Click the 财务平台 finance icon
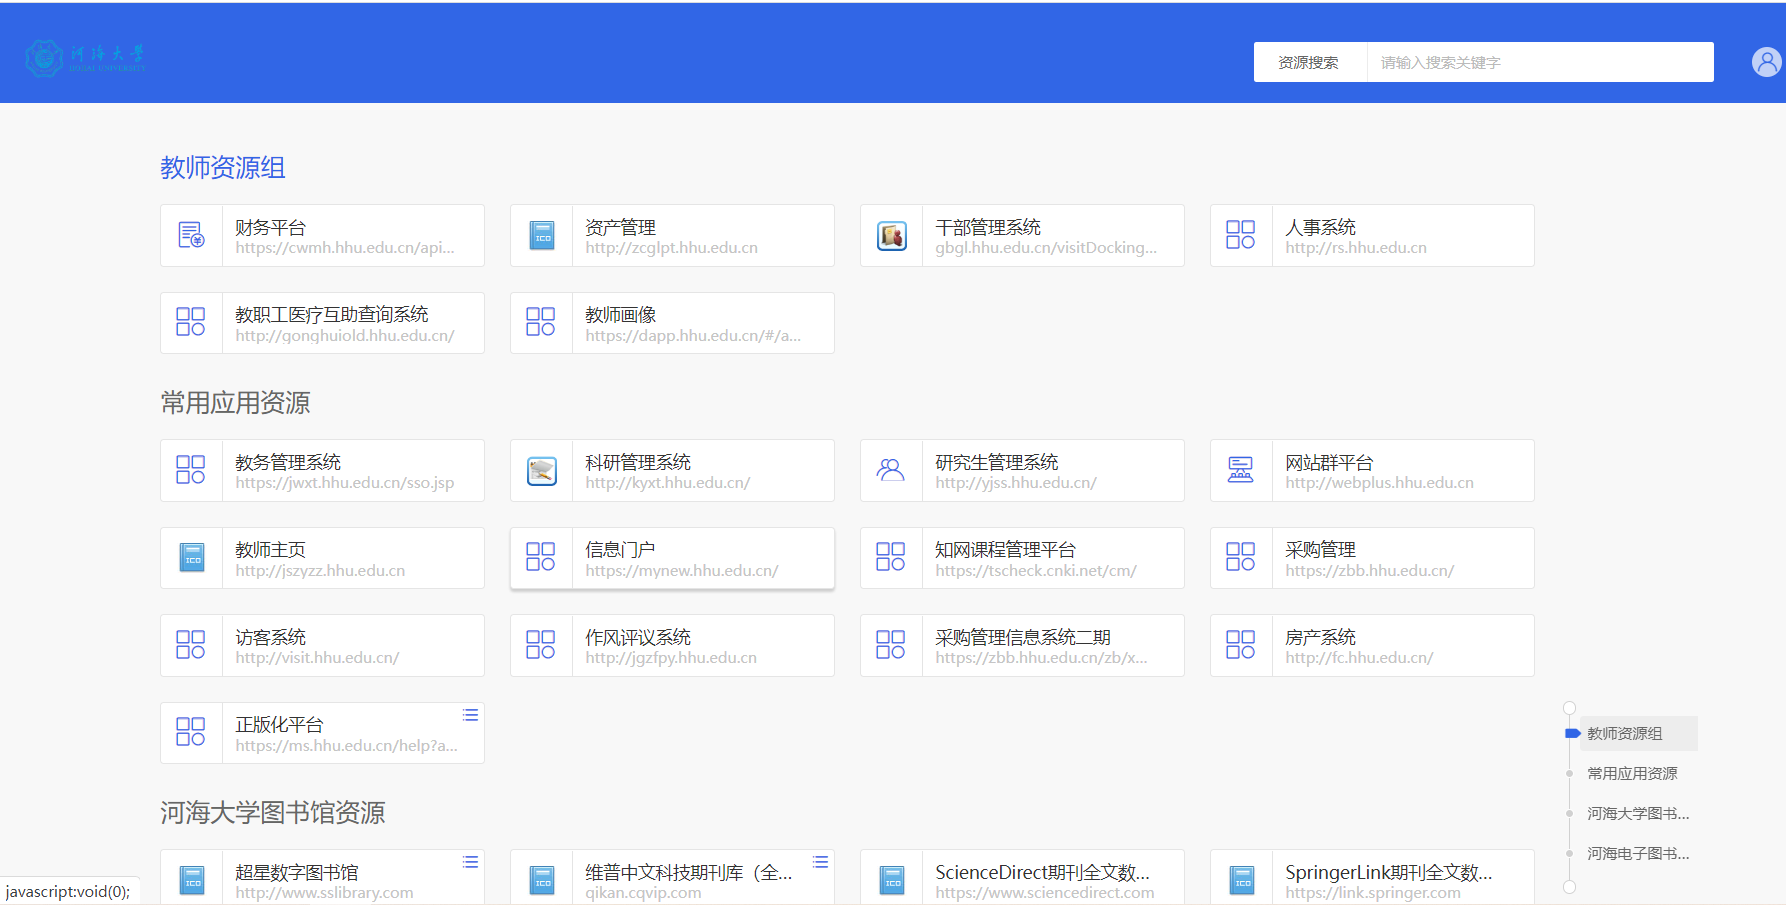The height and width of the screenshot is (905, 1786). (x=191, y=236)
